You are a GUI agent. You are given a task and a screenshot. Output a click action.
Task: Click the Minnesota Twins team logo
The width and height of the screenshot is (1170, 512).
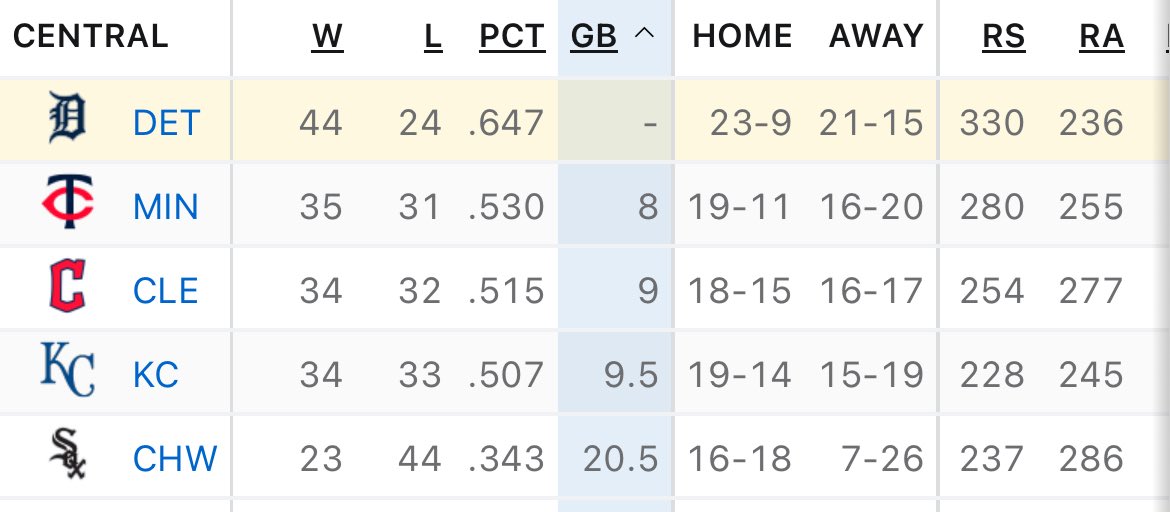tap(67, 201)
